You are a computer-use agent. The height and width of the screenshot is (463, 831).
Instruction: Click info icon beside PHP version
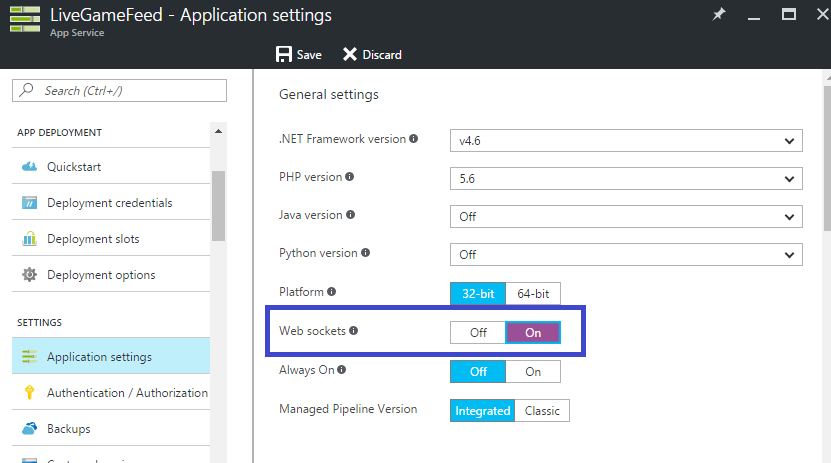coord(349,177)
